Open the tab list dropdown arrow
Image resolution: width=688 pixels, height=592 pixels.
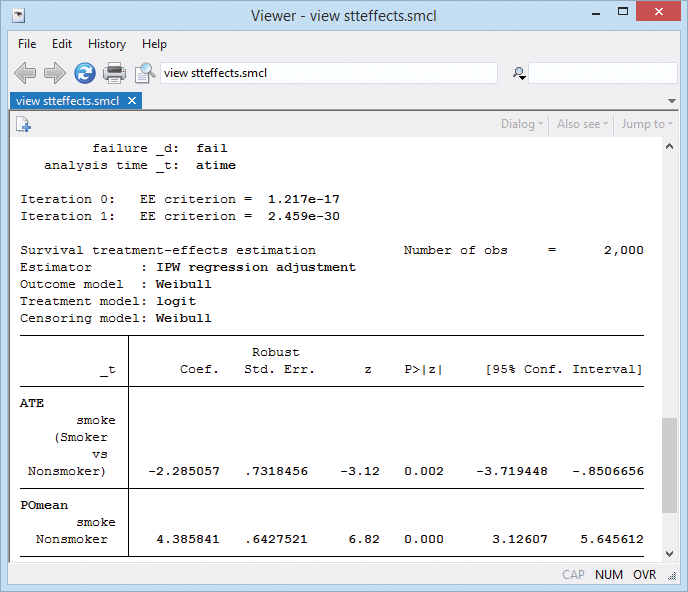tap(671, 101)
